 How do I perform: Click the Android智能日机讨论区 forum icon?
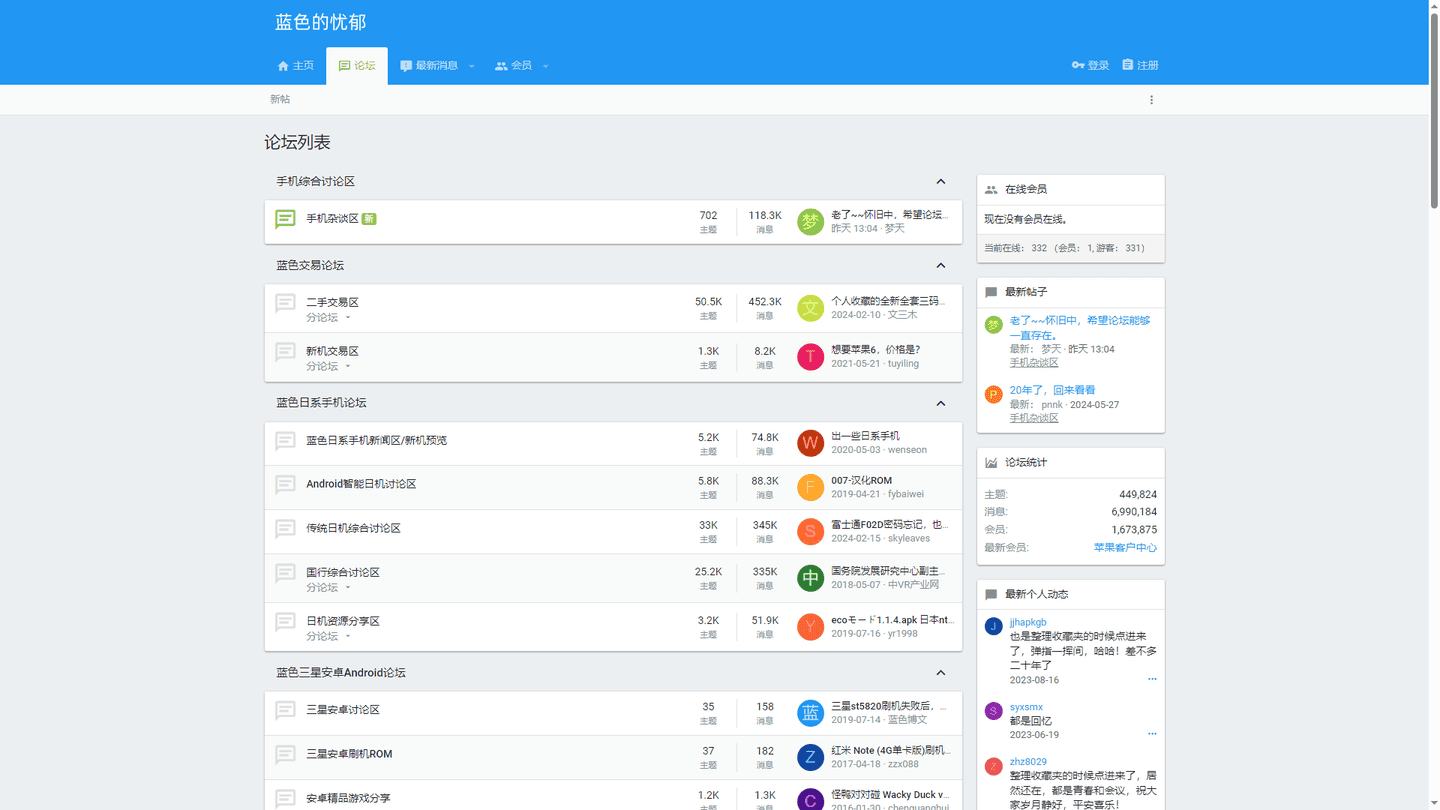285,485
